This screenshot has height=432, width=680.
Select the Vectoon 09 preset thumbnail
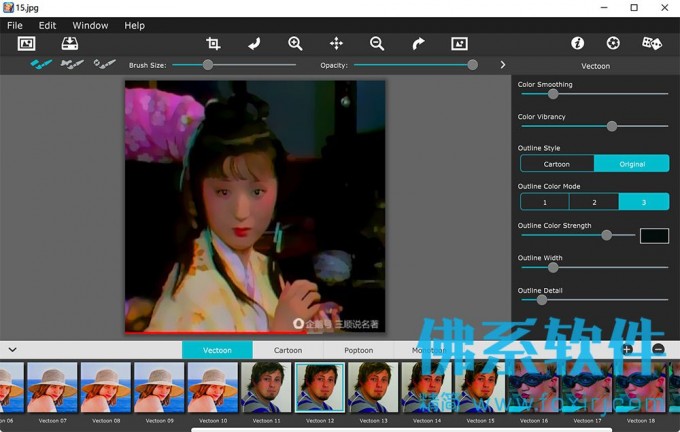(159, 387)
